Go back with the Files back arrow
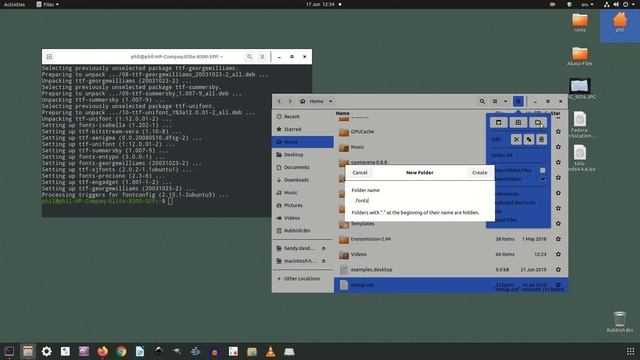Viewport: 640px width, 360px height. coord(279,101)
